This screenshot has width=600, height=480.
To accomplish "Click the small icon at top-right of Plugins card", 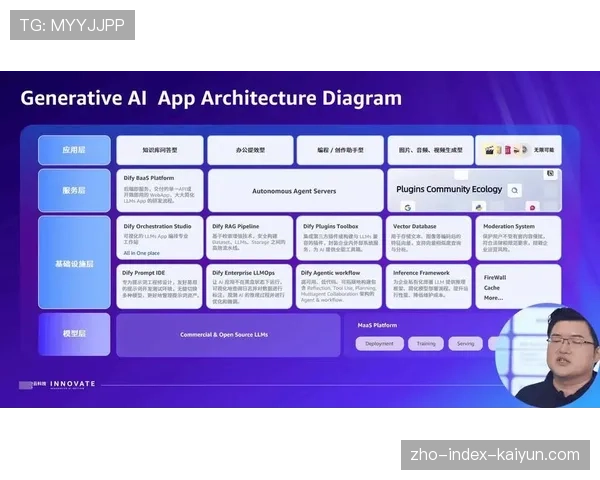I will coord(550,175).
